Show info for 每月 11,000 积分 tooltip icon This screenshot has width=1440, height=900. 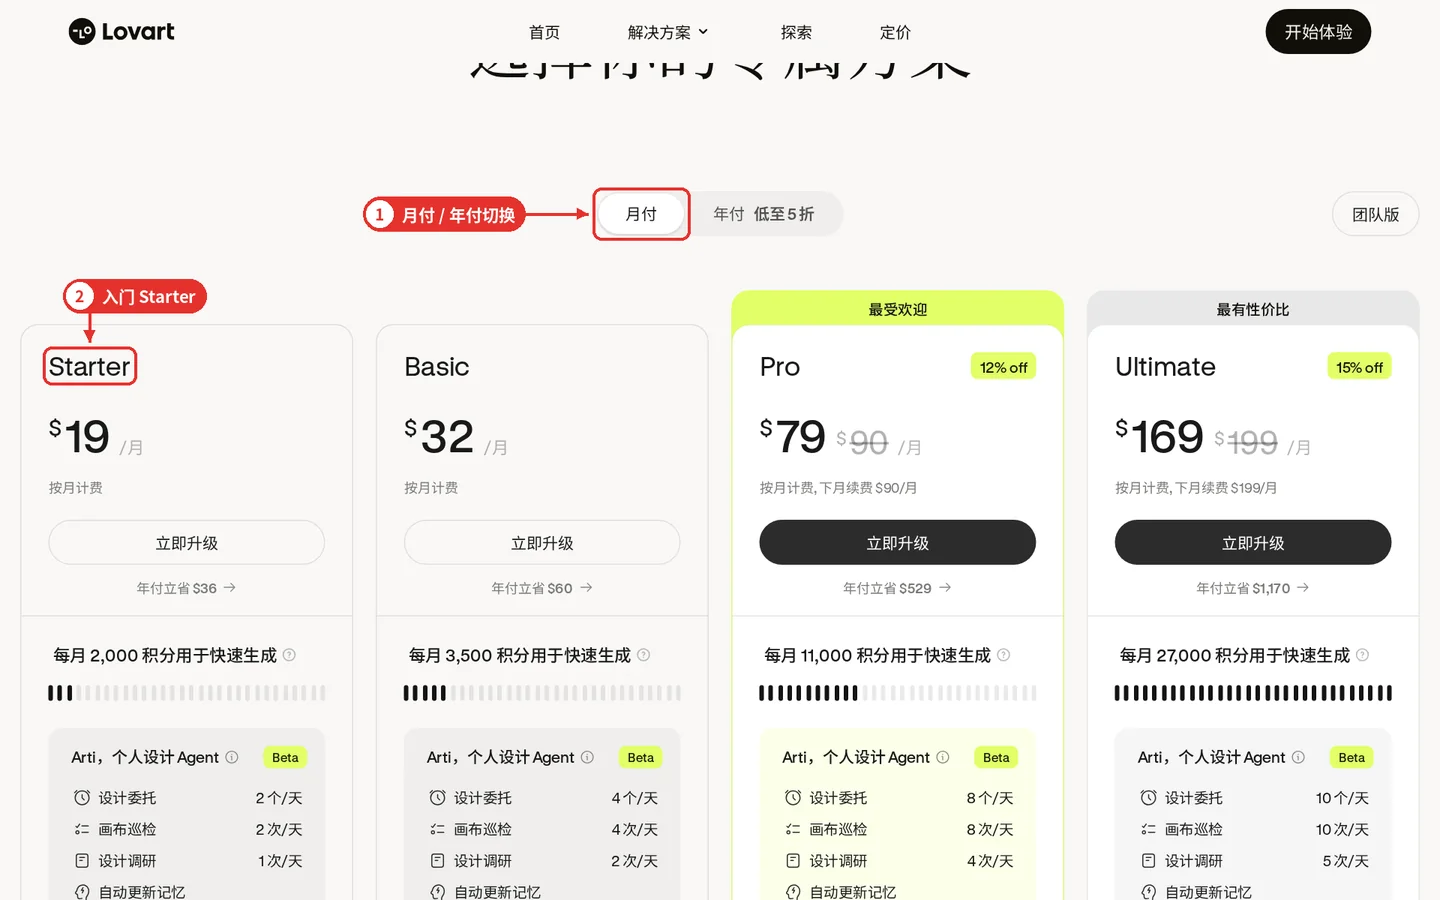[x=1004, y=655]
